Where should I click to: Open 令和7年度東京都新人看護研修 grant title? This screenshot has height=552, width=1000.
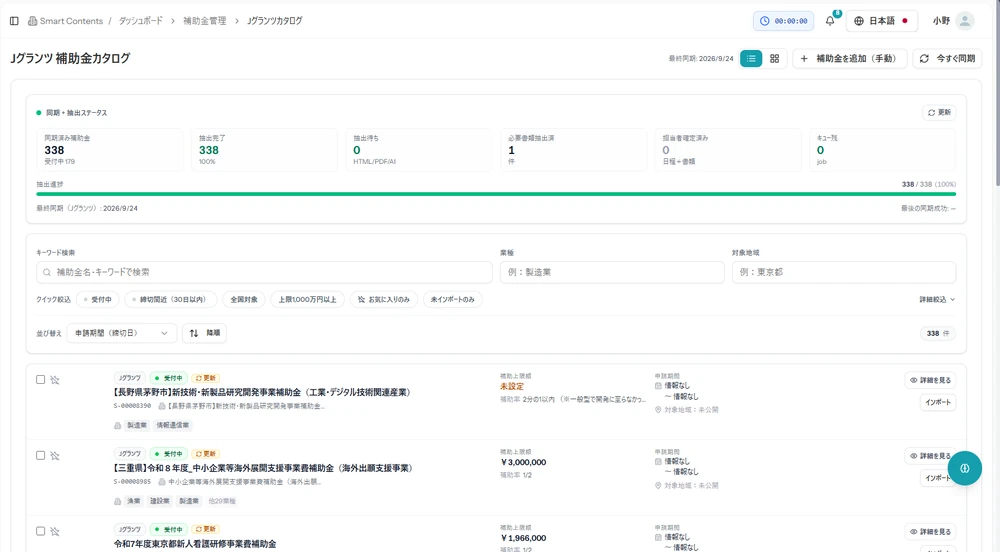pos(195,544)
